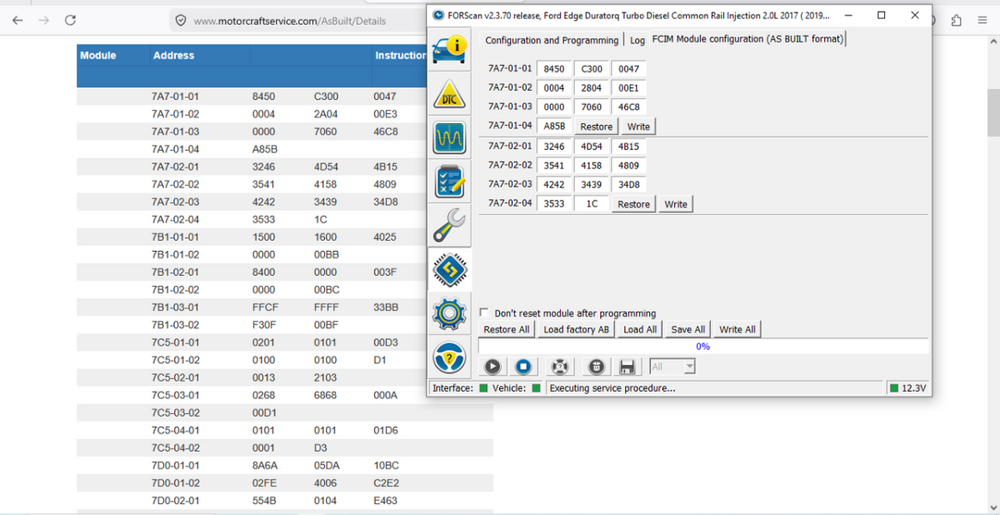Open the browser extensions puzzle icon
1000x515 pixels.
(956, 20)
